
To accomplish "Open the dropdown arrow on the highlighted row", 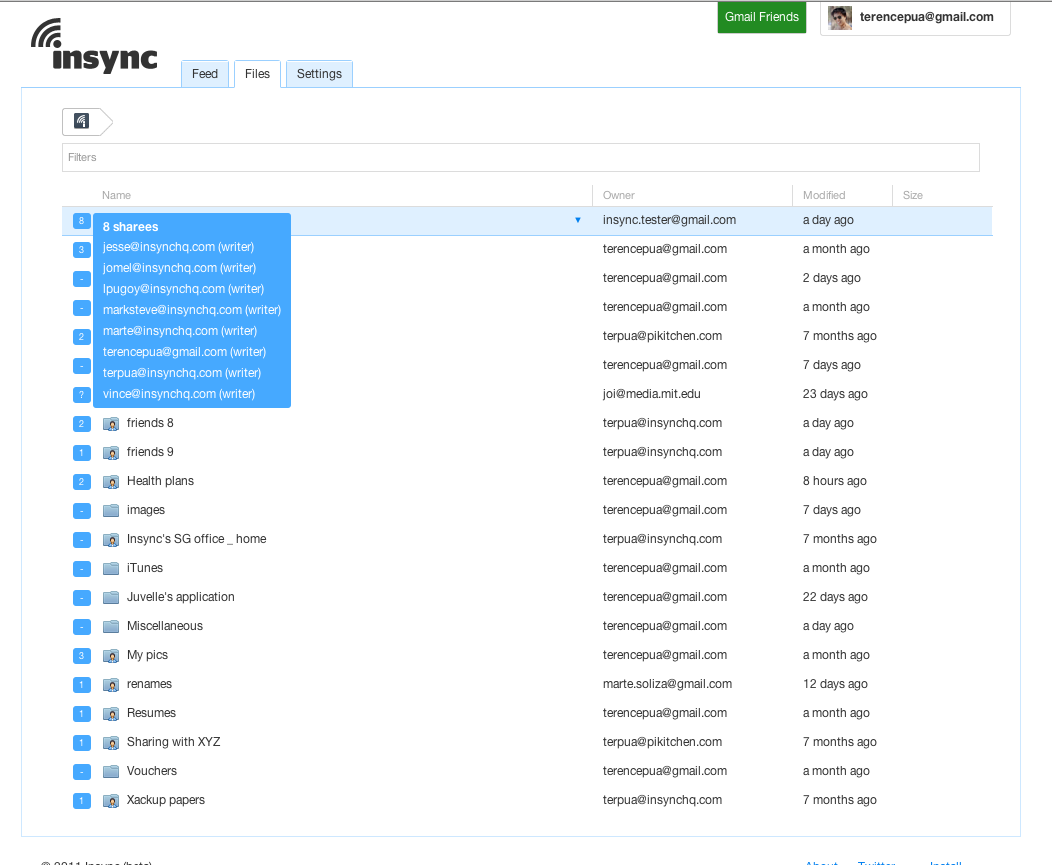I will pyautogui.click(x=578, y=220).
